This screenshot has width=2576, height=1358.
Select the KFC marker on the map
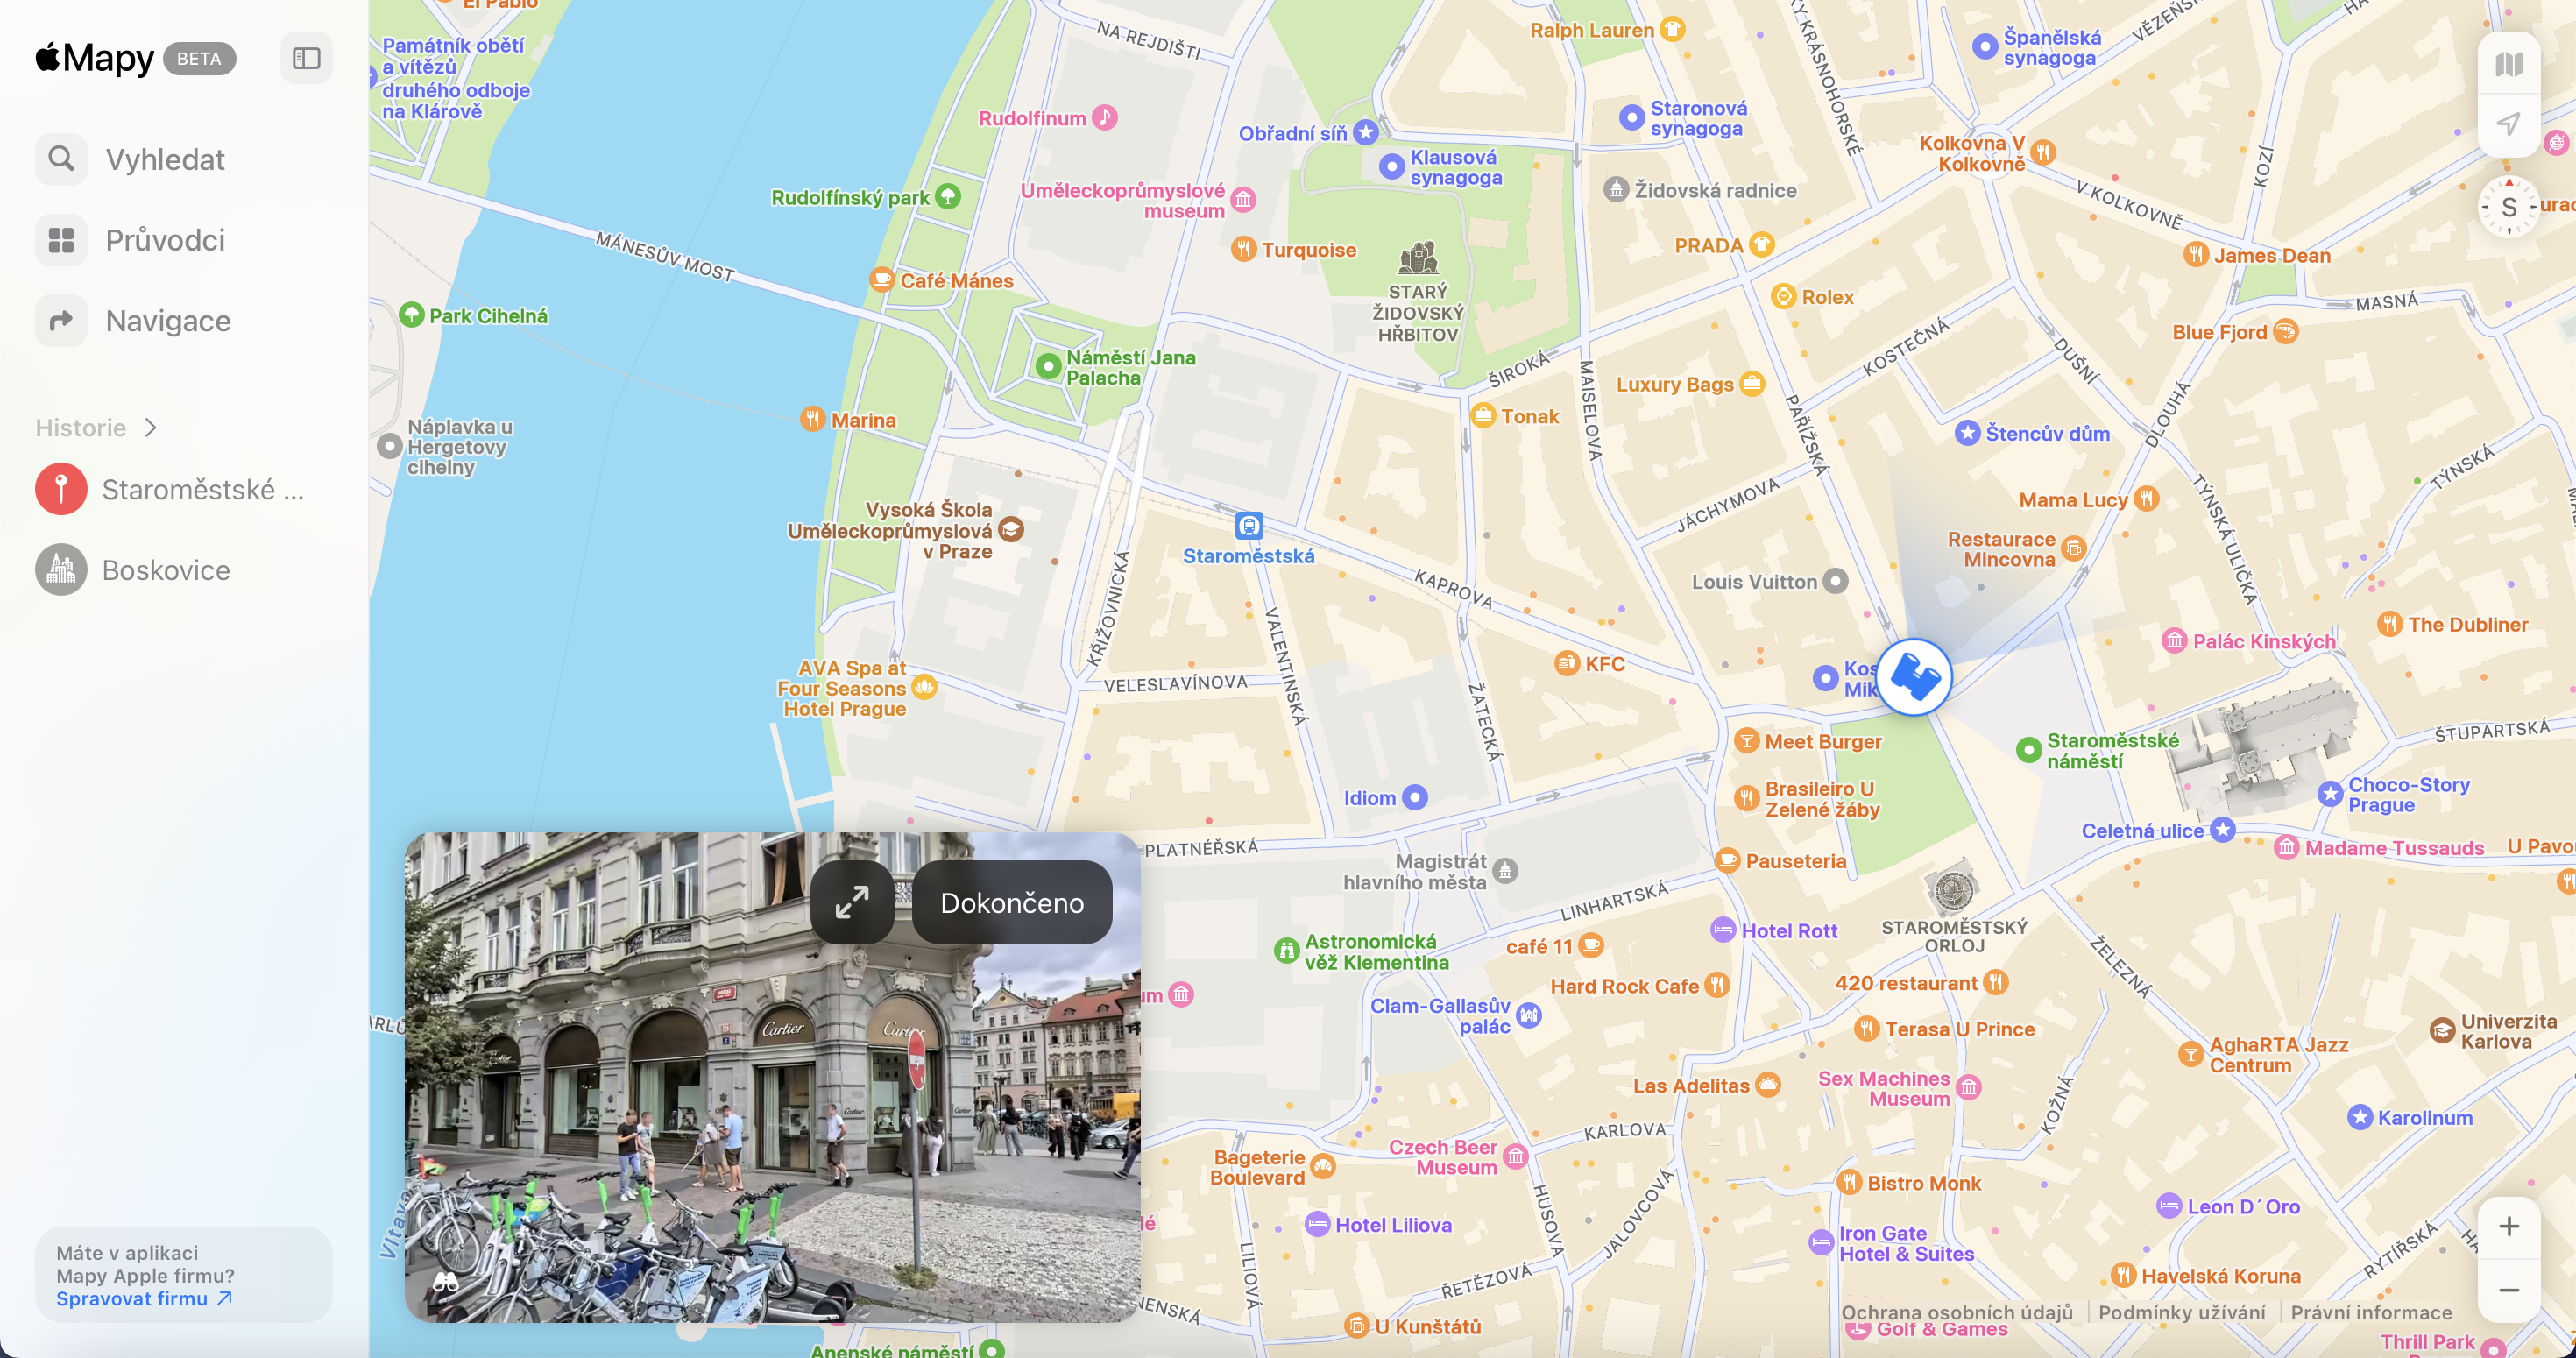[1568, 662]
